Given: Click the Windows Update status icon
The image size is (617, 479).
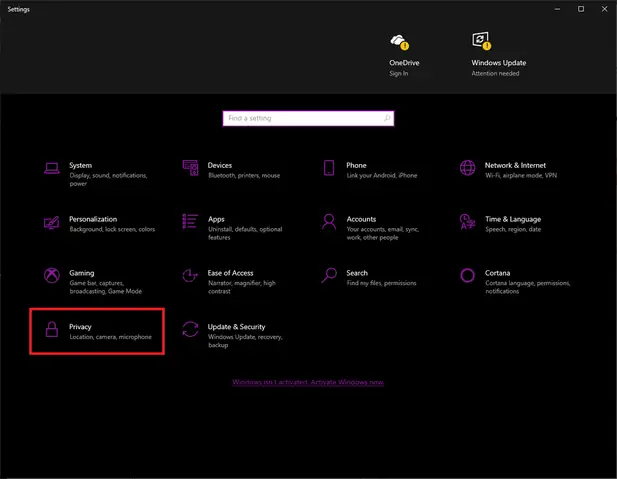Looking at the screenshot, I should (x=482, y=41).
